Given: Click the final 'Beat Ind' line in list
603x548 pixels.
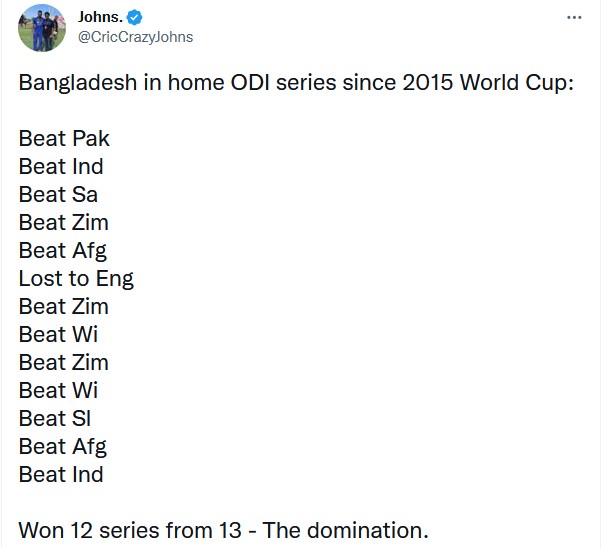Looking at the screenshot, I should (x=61, y=475).
